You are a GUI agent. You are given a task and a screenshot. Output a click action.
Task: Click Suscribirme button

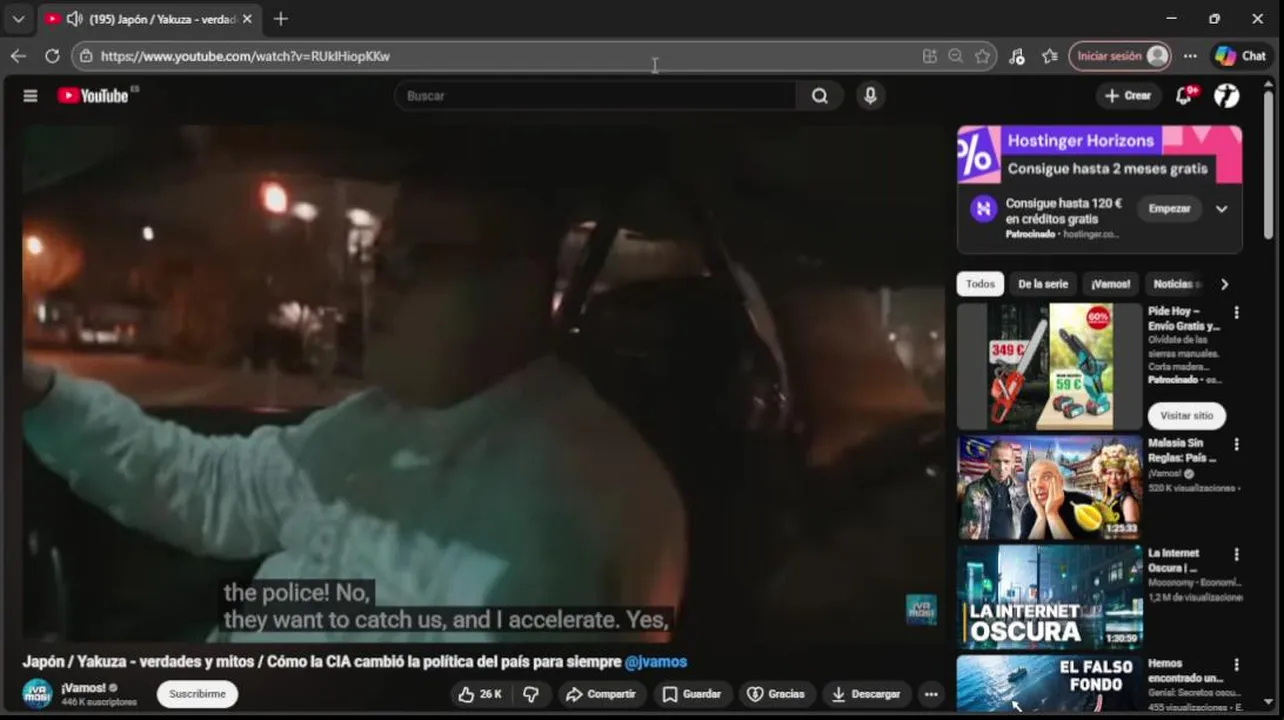click(197, 694)
